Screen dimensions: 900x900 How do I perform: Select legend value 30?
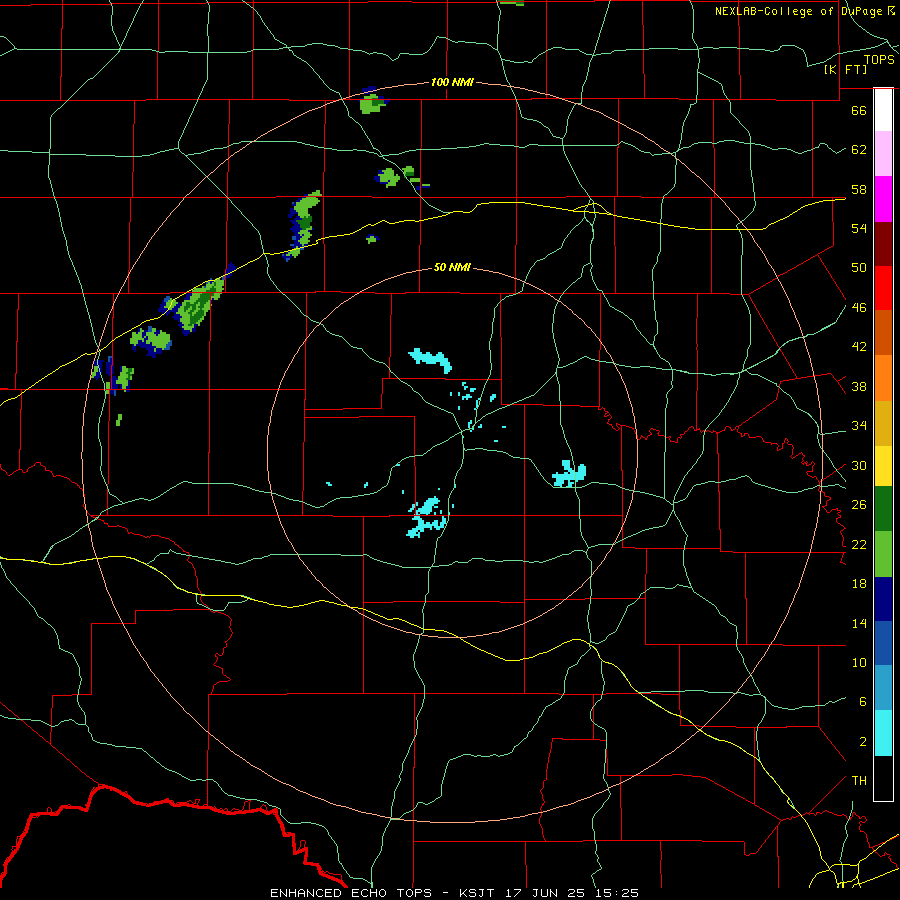(859, 465)
